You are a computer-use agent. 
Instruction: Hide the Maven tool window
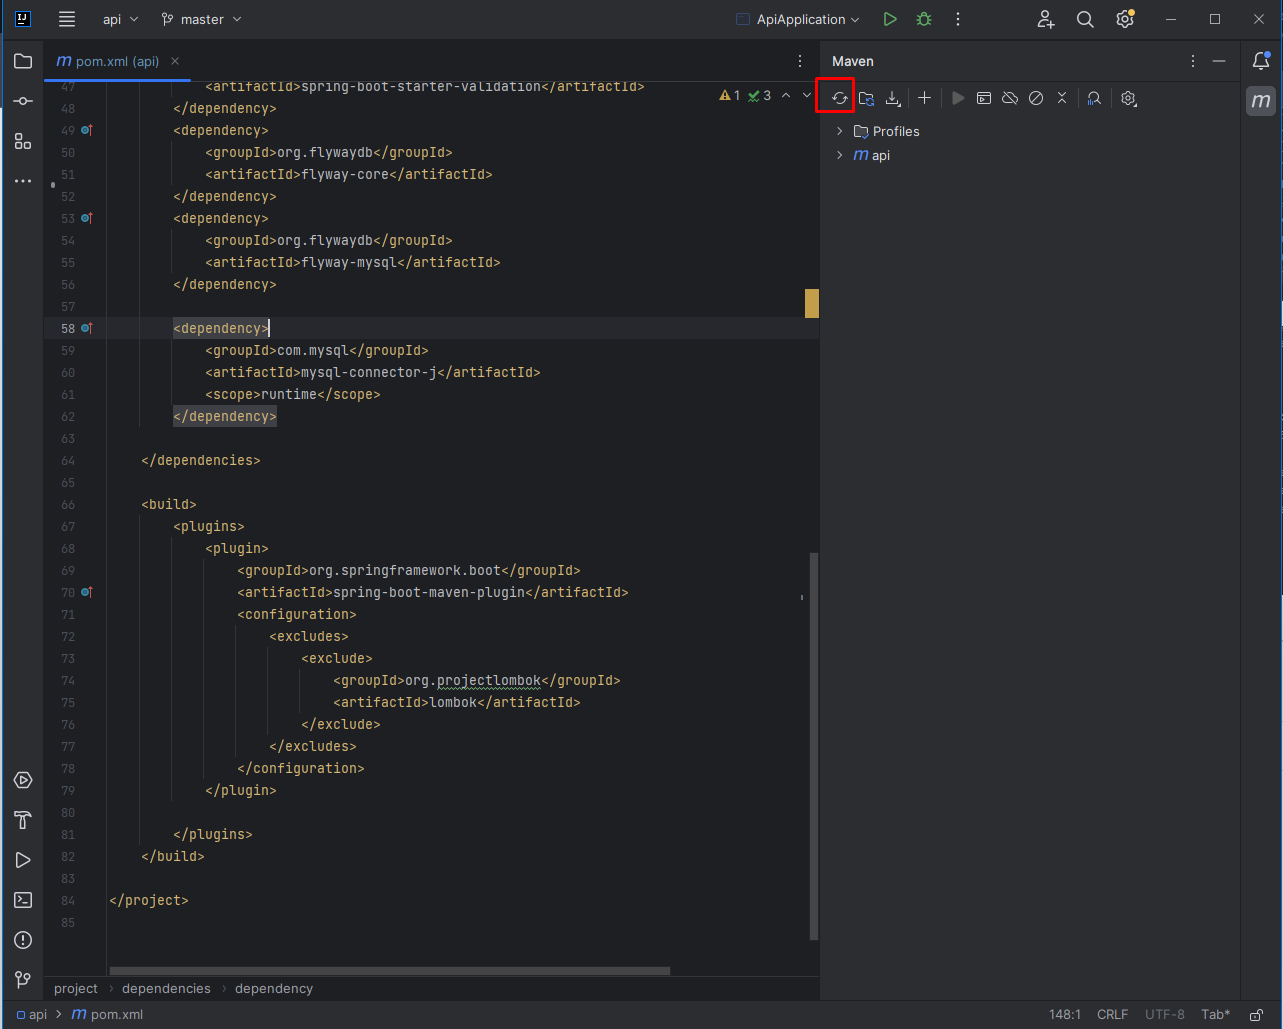(x=1219, y=61)
